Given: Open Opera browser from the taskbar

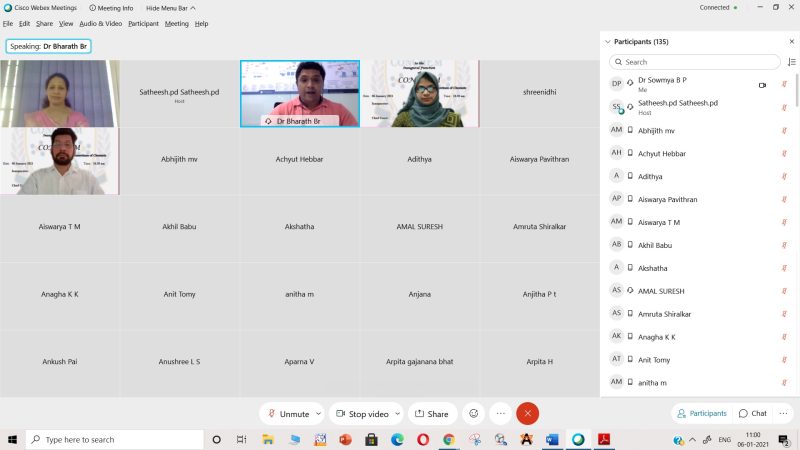Looking at the screenshot, I should pyautogui.click(x=422, y=439).
